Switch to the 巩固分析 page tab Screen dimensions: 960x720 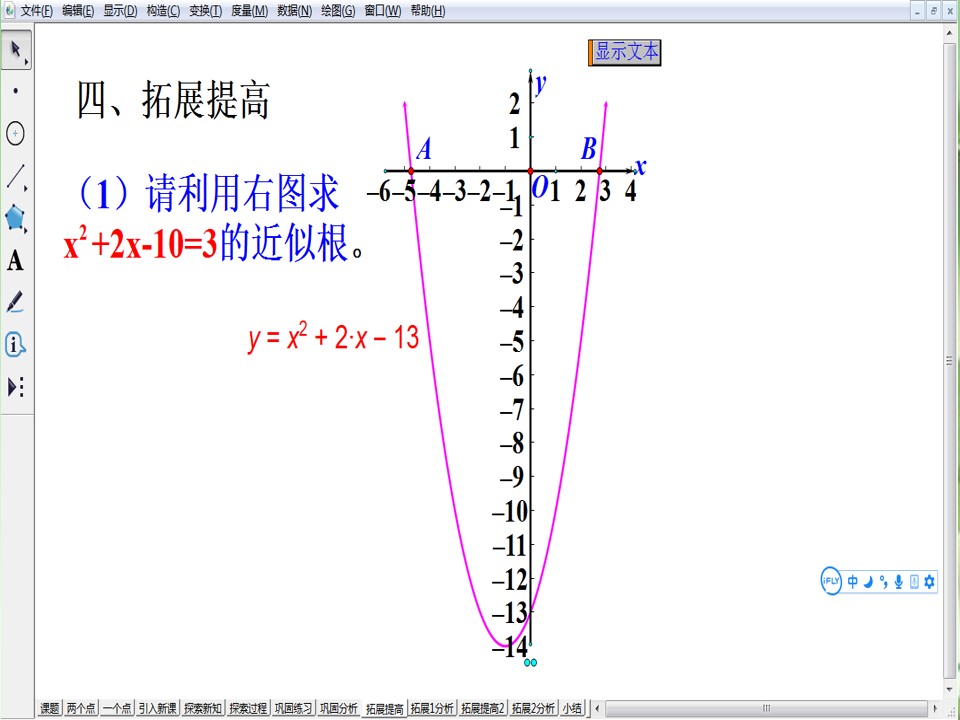point(339,708)
